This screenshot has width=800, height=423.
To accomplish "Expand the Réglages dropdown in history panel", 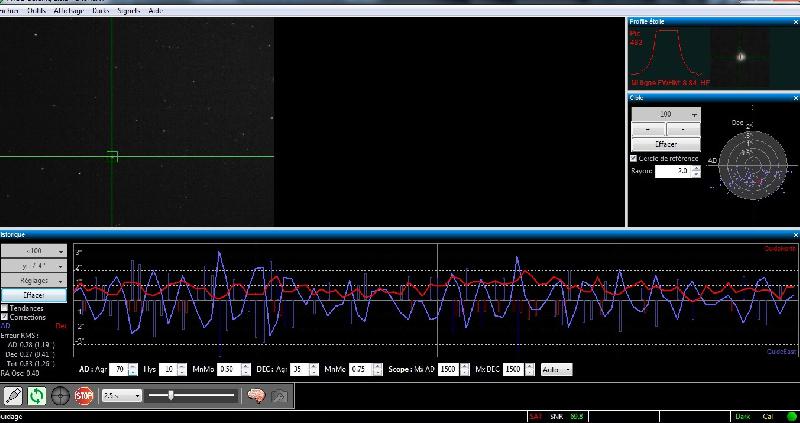I will [x=34, y=281].
